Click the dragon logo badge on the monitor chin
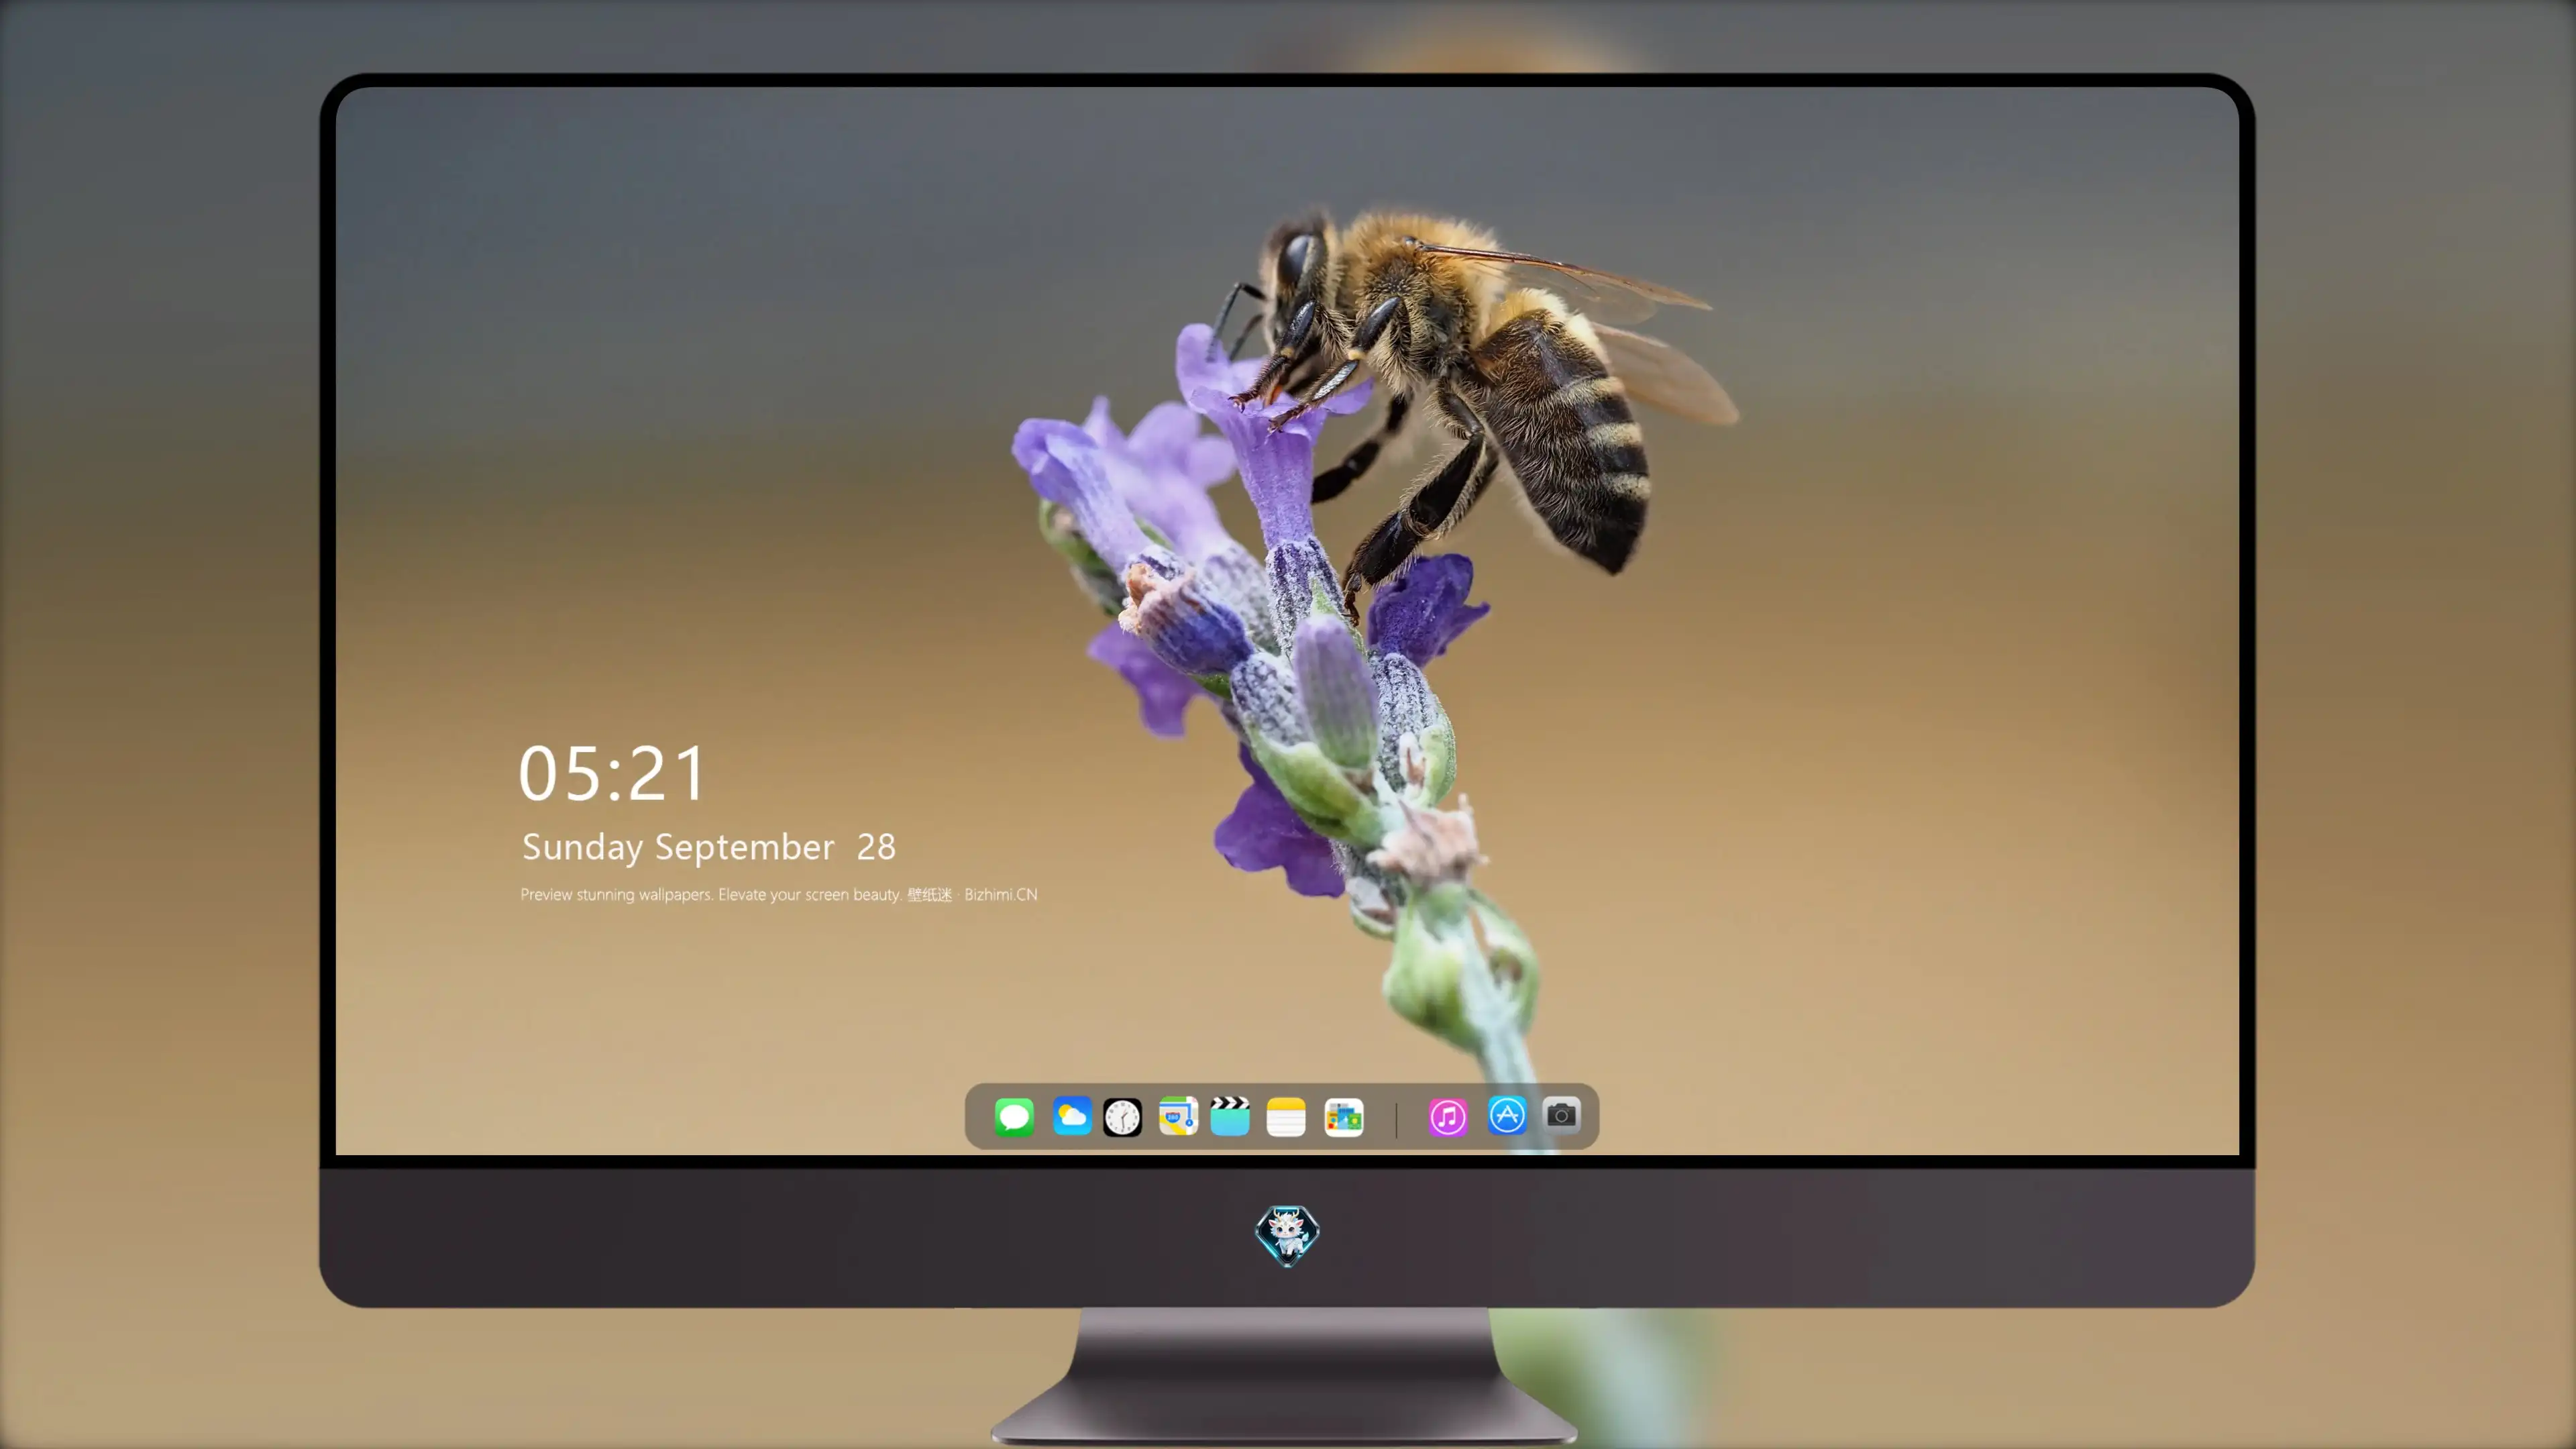2576x1449 pixels. (x=1287, y=1235)
